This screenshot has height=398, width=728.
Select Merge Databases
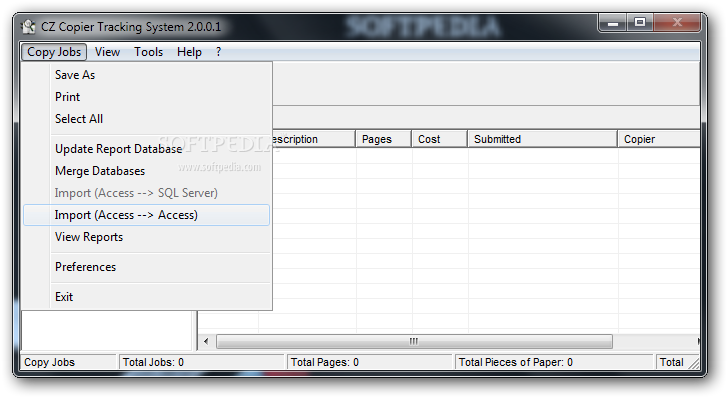pos(147,171)
